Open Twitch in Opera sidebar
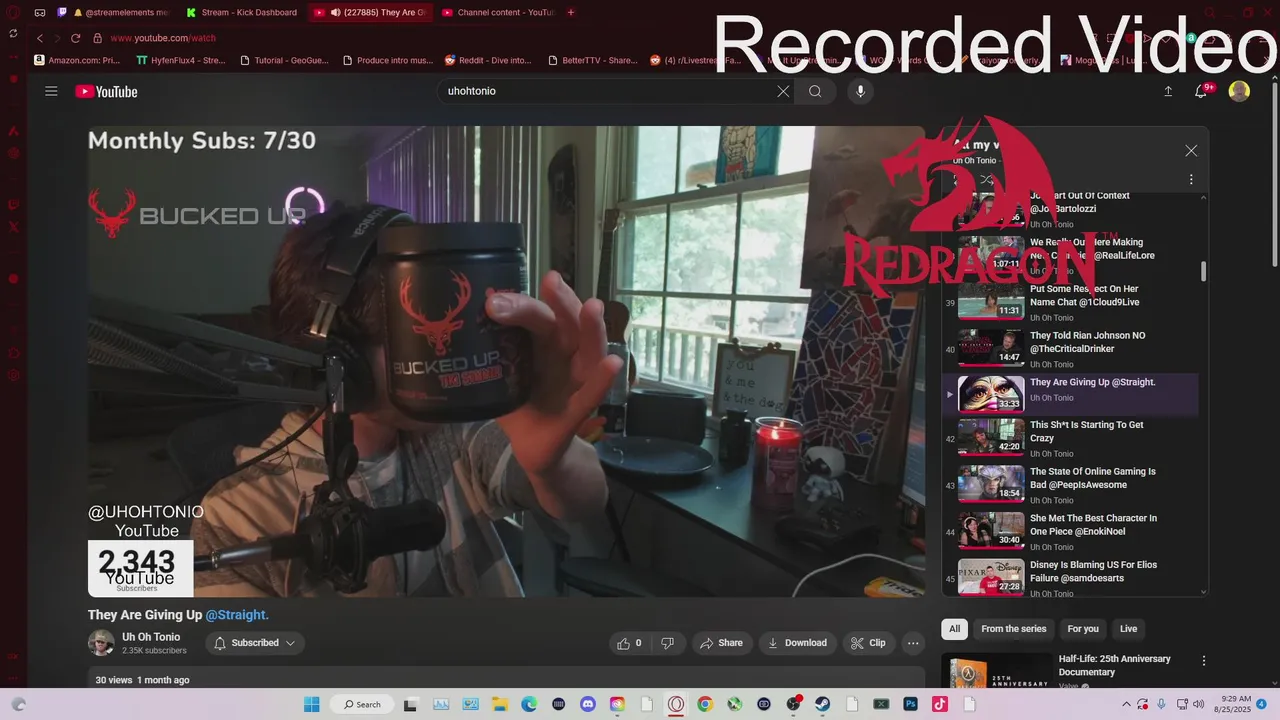 click(x=13, y=204)
